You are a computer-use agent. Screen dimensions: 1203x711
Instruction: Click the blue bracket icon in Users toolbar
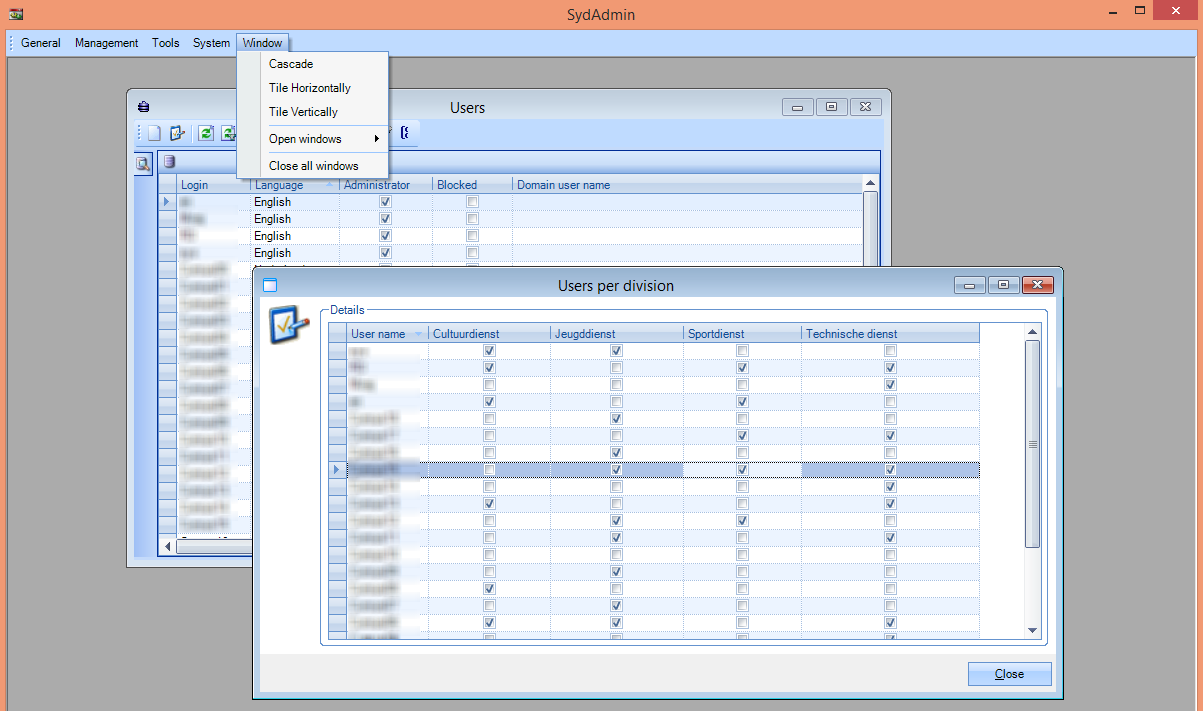click(404, 132)
